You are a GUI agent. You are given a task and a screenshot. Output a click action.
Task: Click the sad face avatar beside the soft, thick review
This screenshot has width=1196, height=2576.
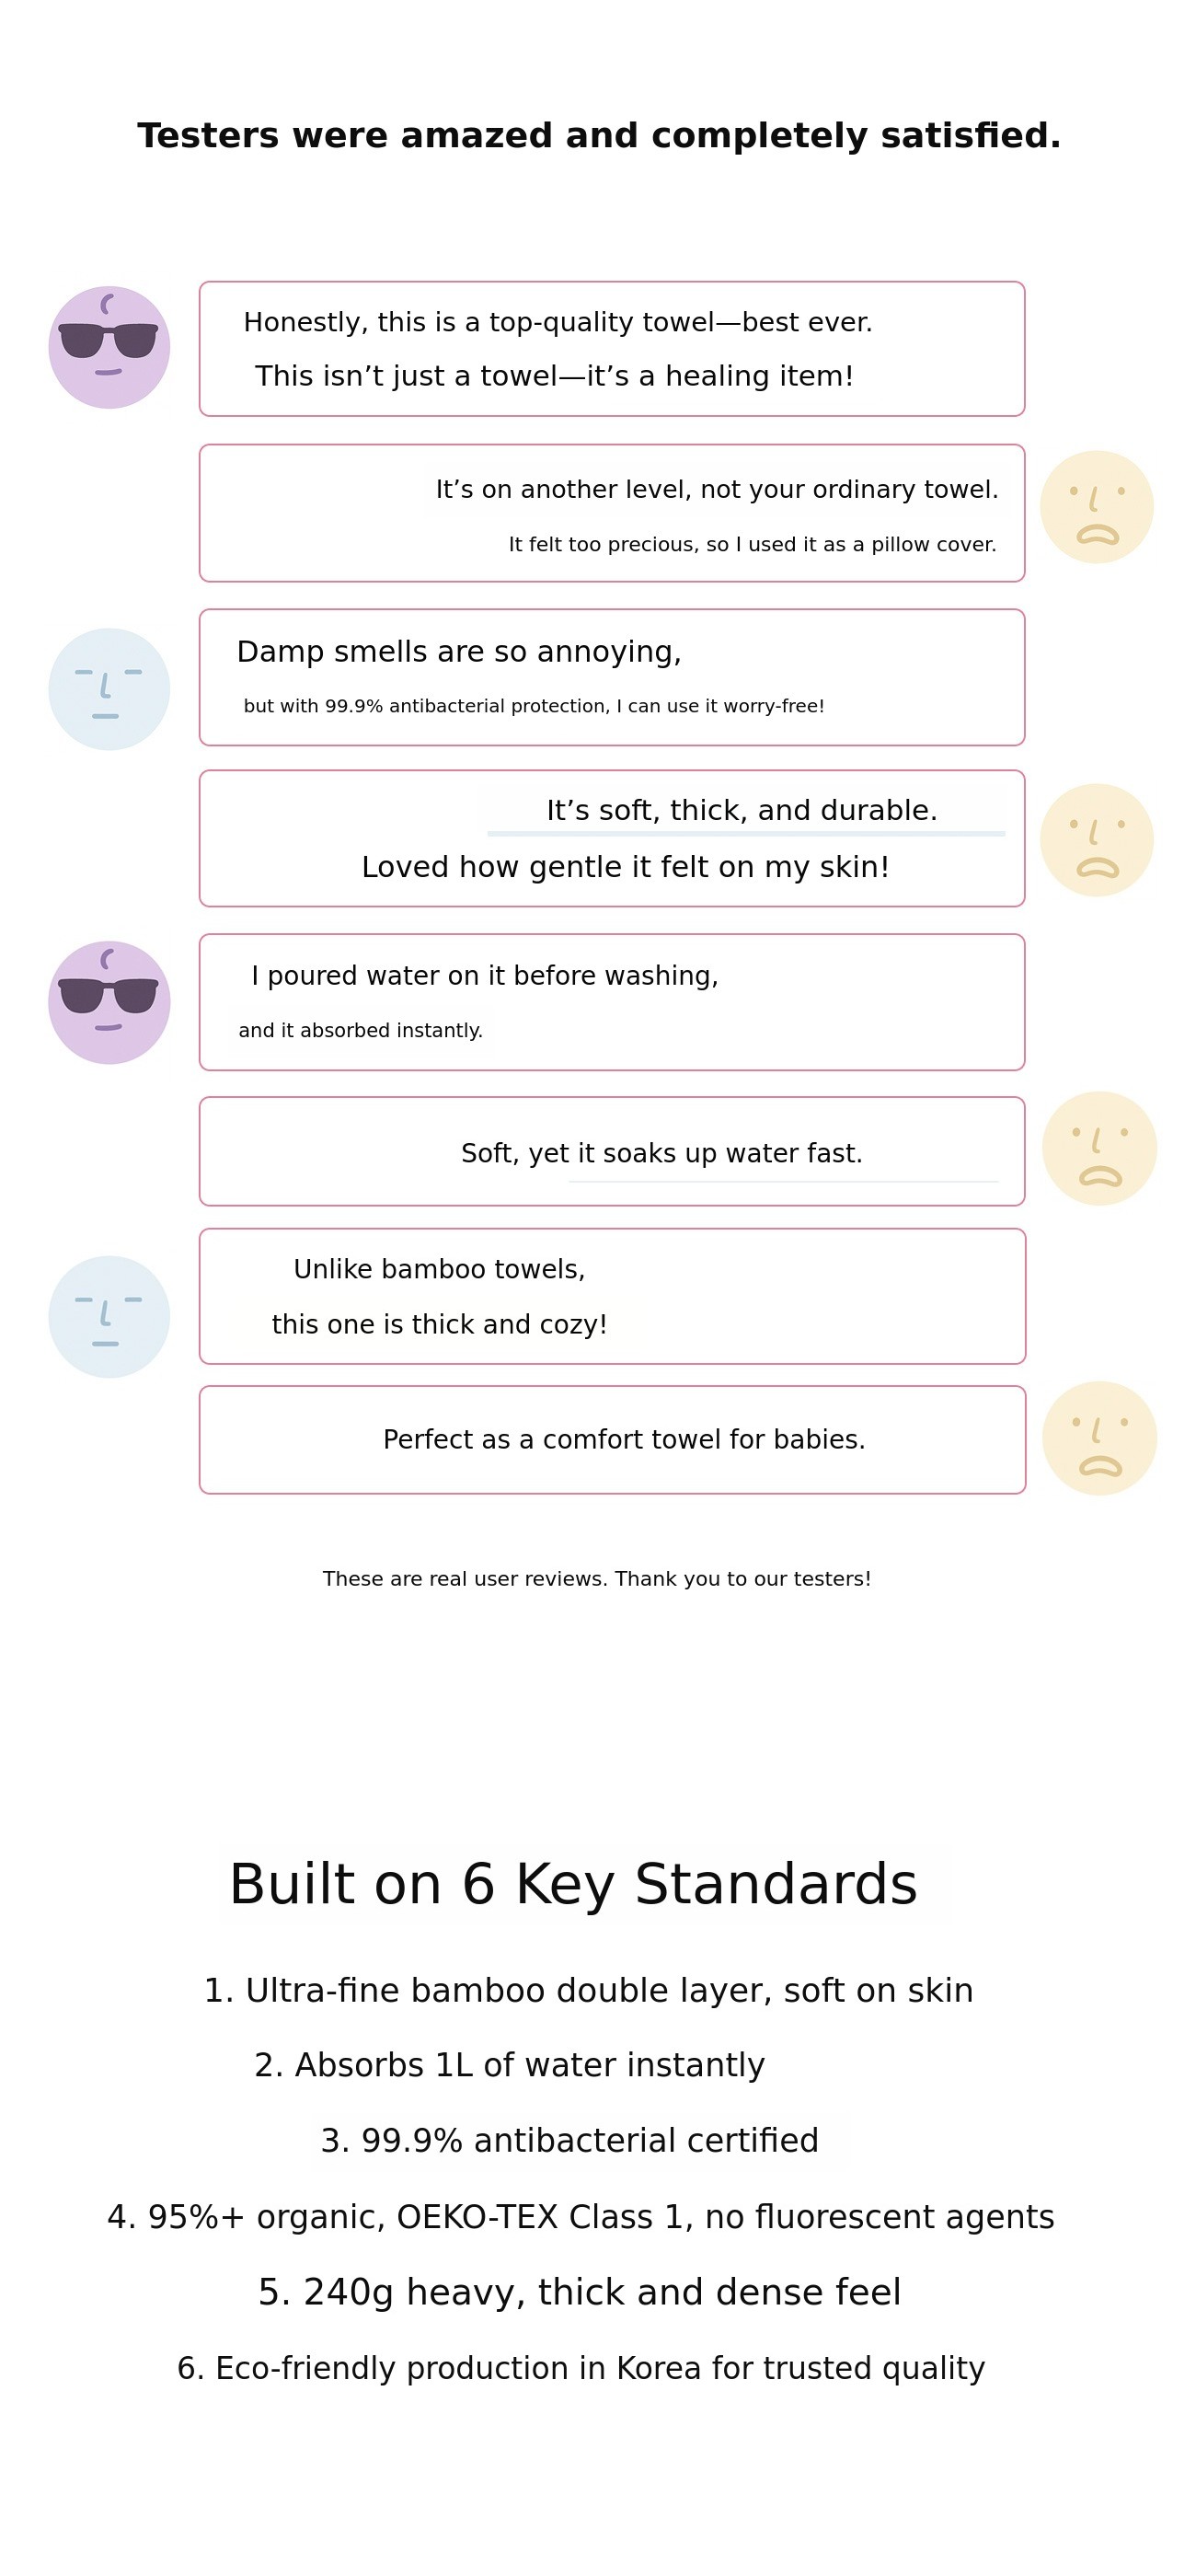click(x=1096, y=840)
